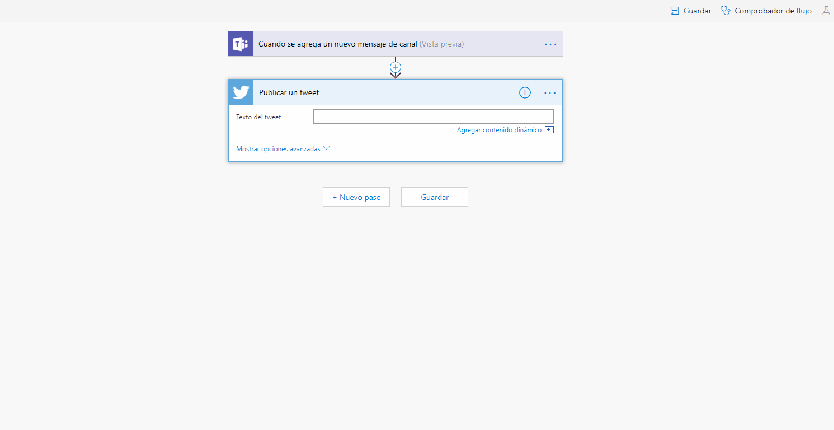Collapse the 'Publicar un tweet' card title
The width and height of the screenshot is (834, 430).
pyautogui.click(x=289, y=93)
